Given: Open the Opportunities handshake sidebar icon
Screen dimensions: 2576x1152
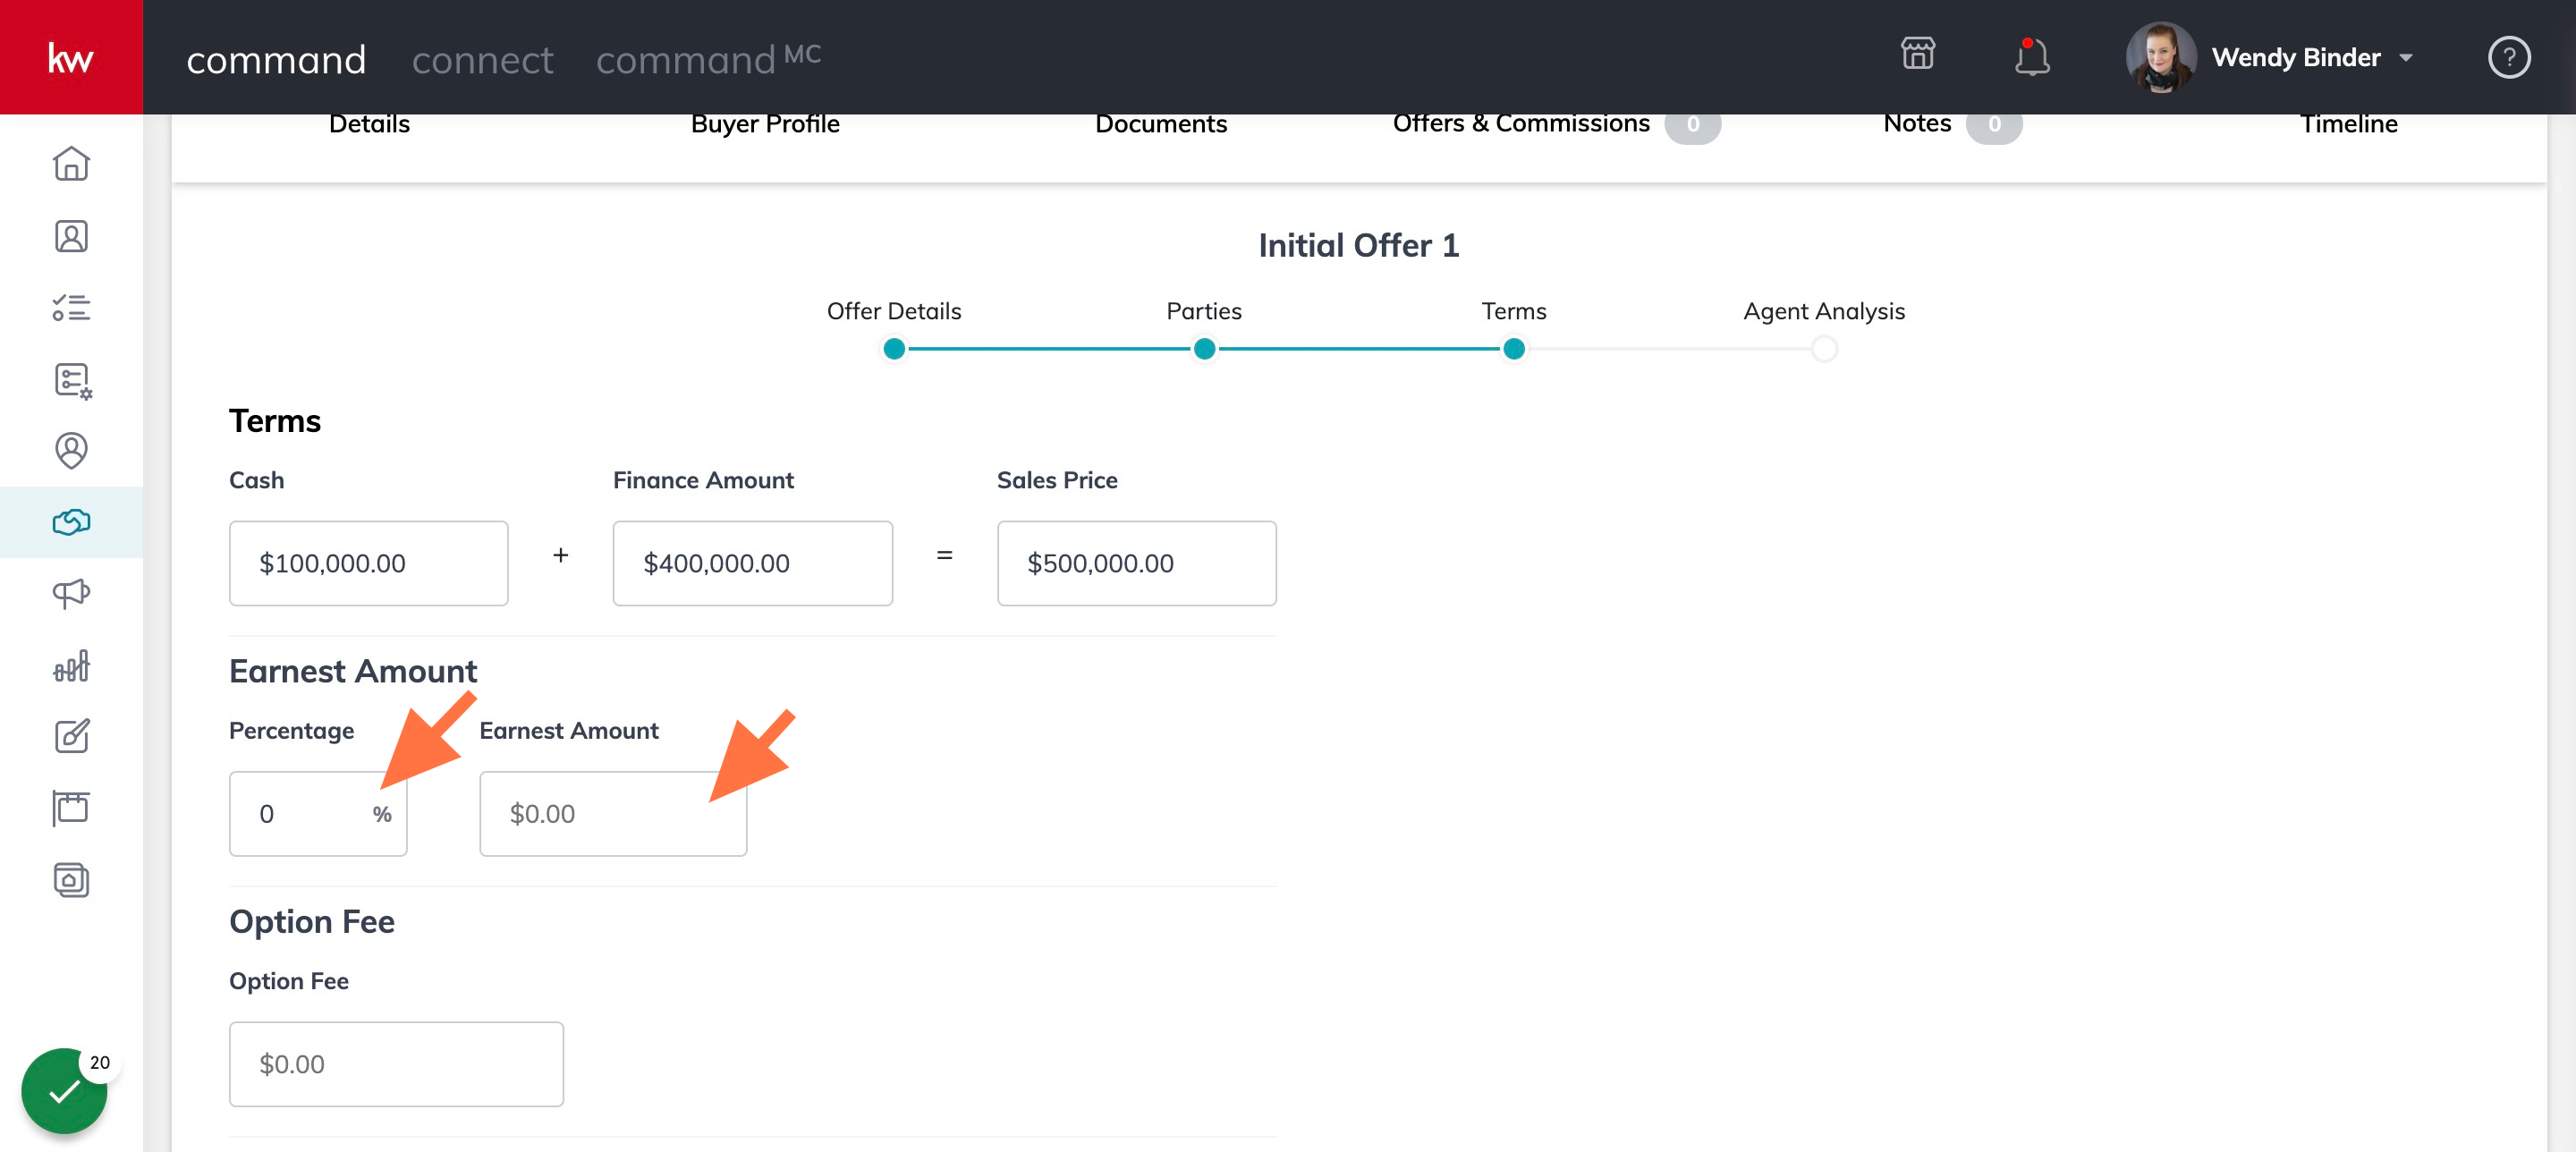Looking at the screenshot, I should [71, 522].
